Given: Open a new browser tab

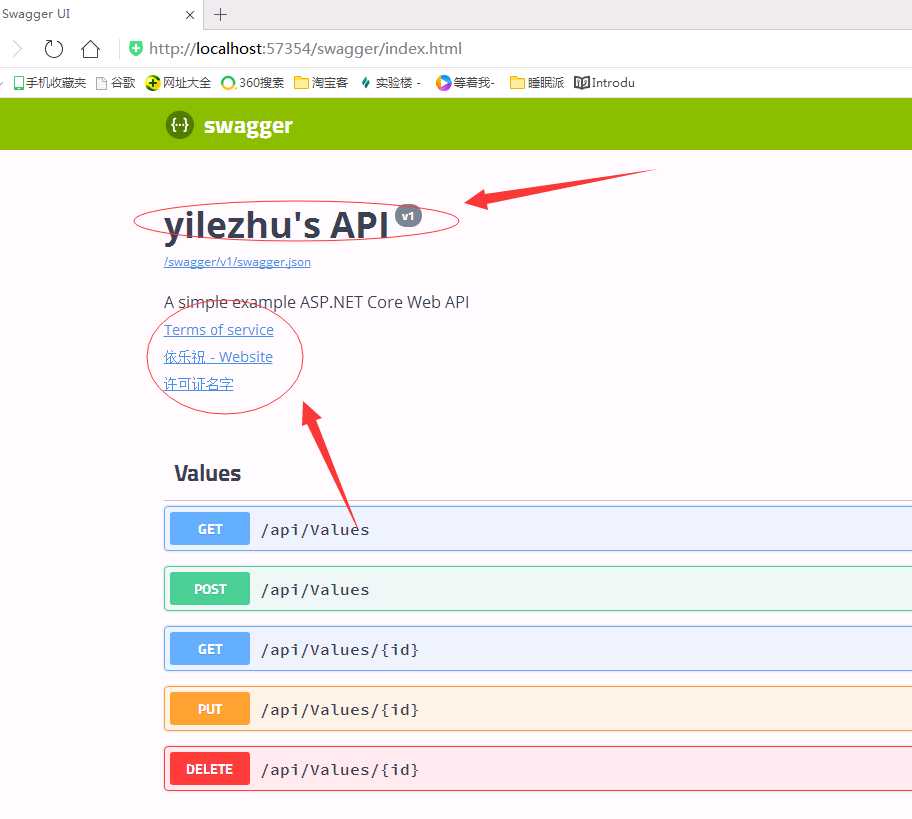Looking at the screenshot, I should [220, 15].
